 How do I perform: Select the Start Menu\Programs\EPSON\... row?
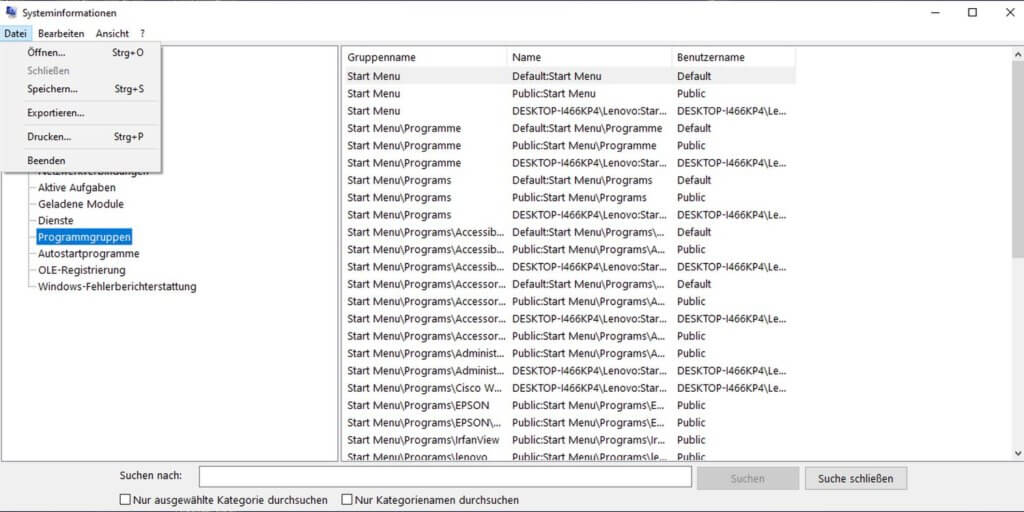569,423
